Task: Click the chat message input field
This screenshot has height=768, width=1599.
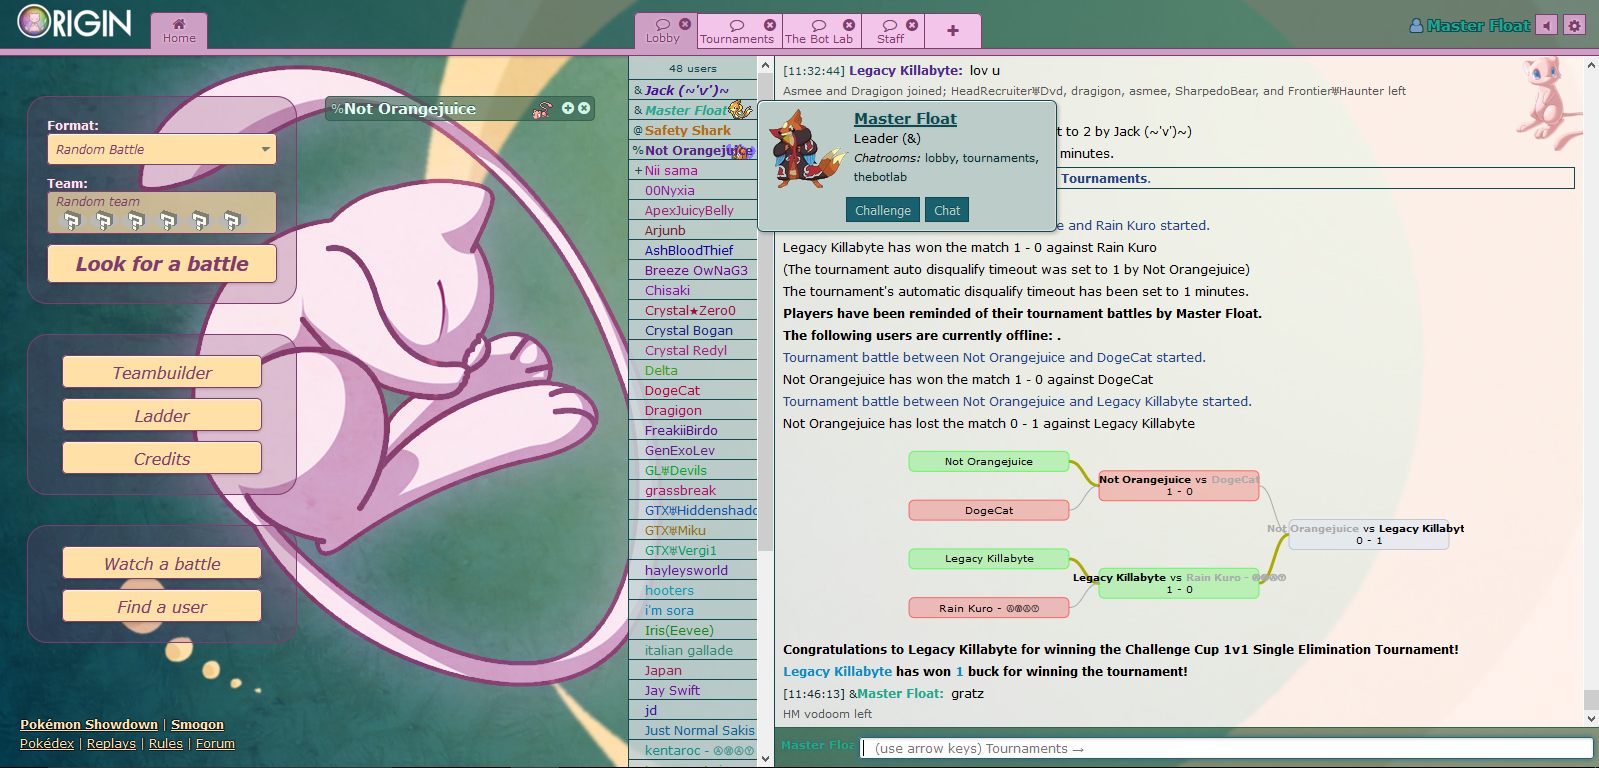Action: tap(1227, 748)
